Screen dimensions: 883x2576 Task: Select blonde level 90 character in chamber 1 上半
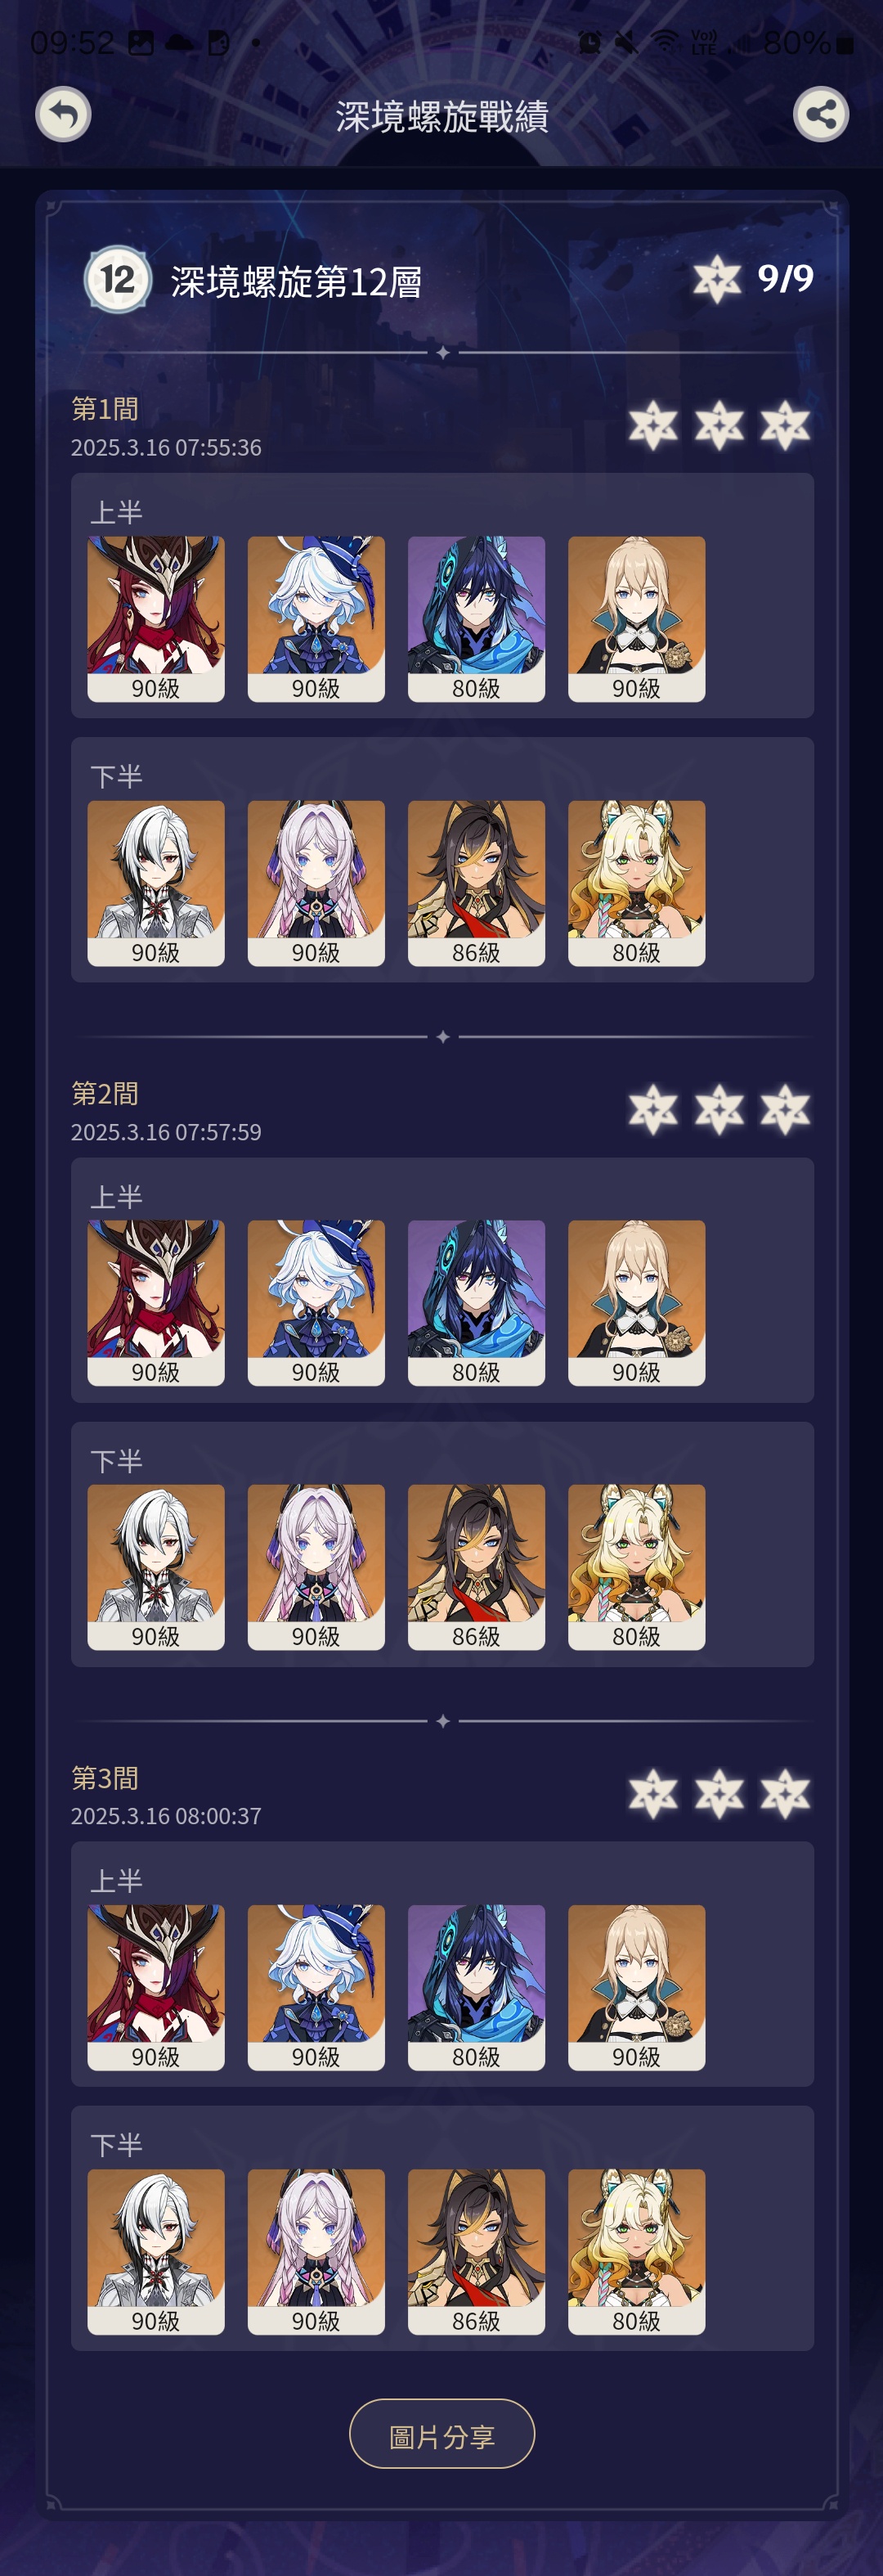636,619
